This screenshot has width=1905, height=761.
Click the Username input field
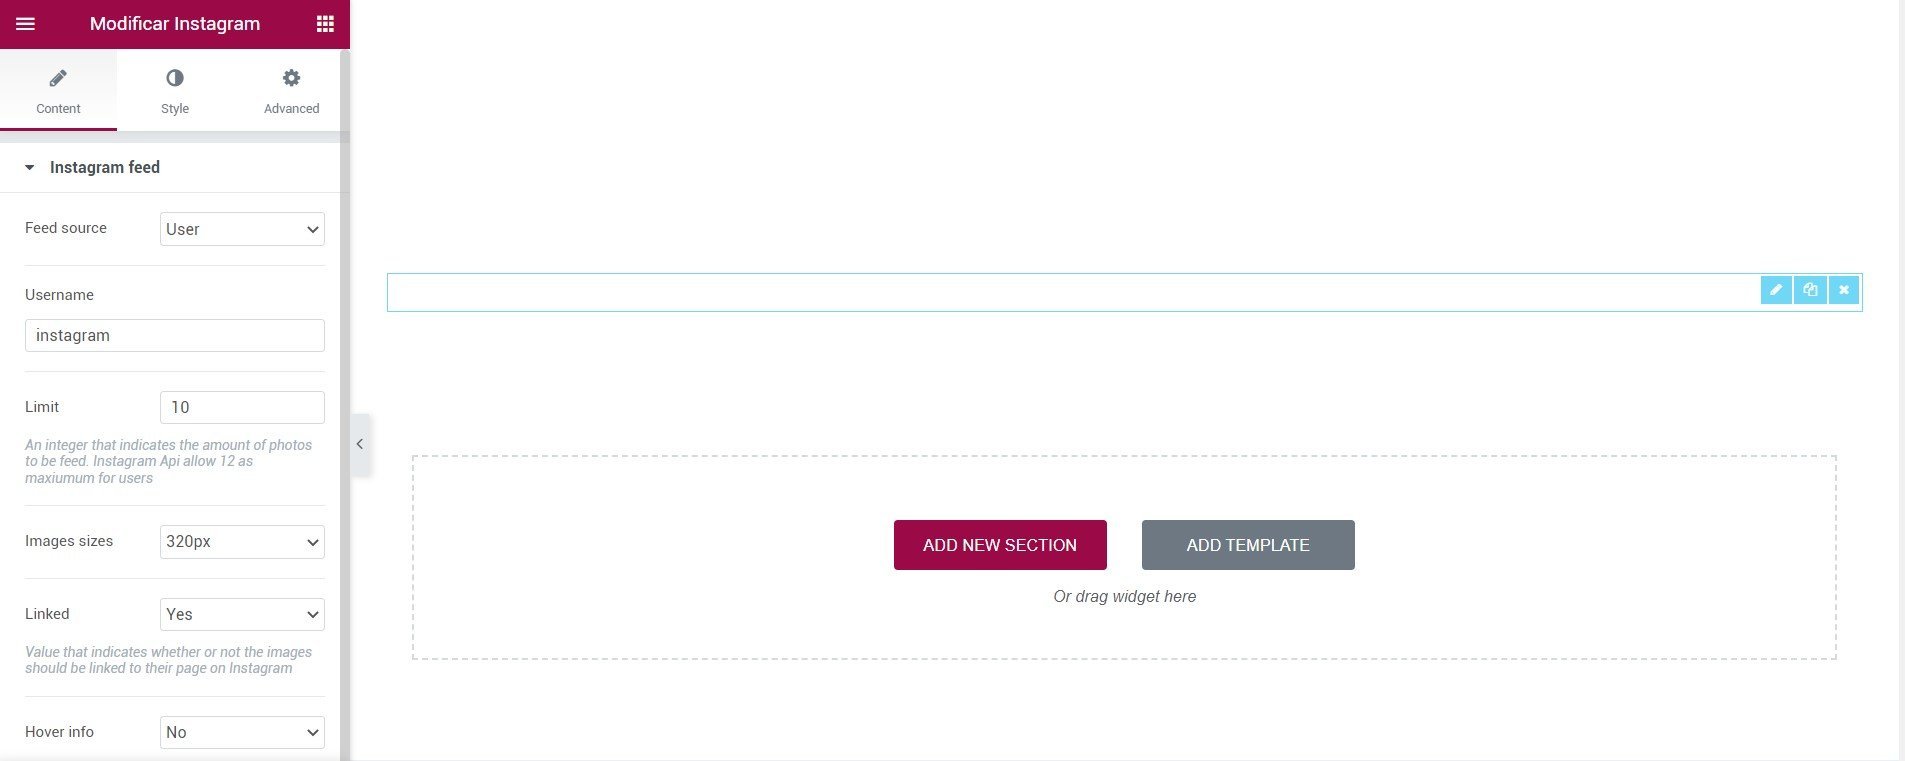[x=175, y=335]
